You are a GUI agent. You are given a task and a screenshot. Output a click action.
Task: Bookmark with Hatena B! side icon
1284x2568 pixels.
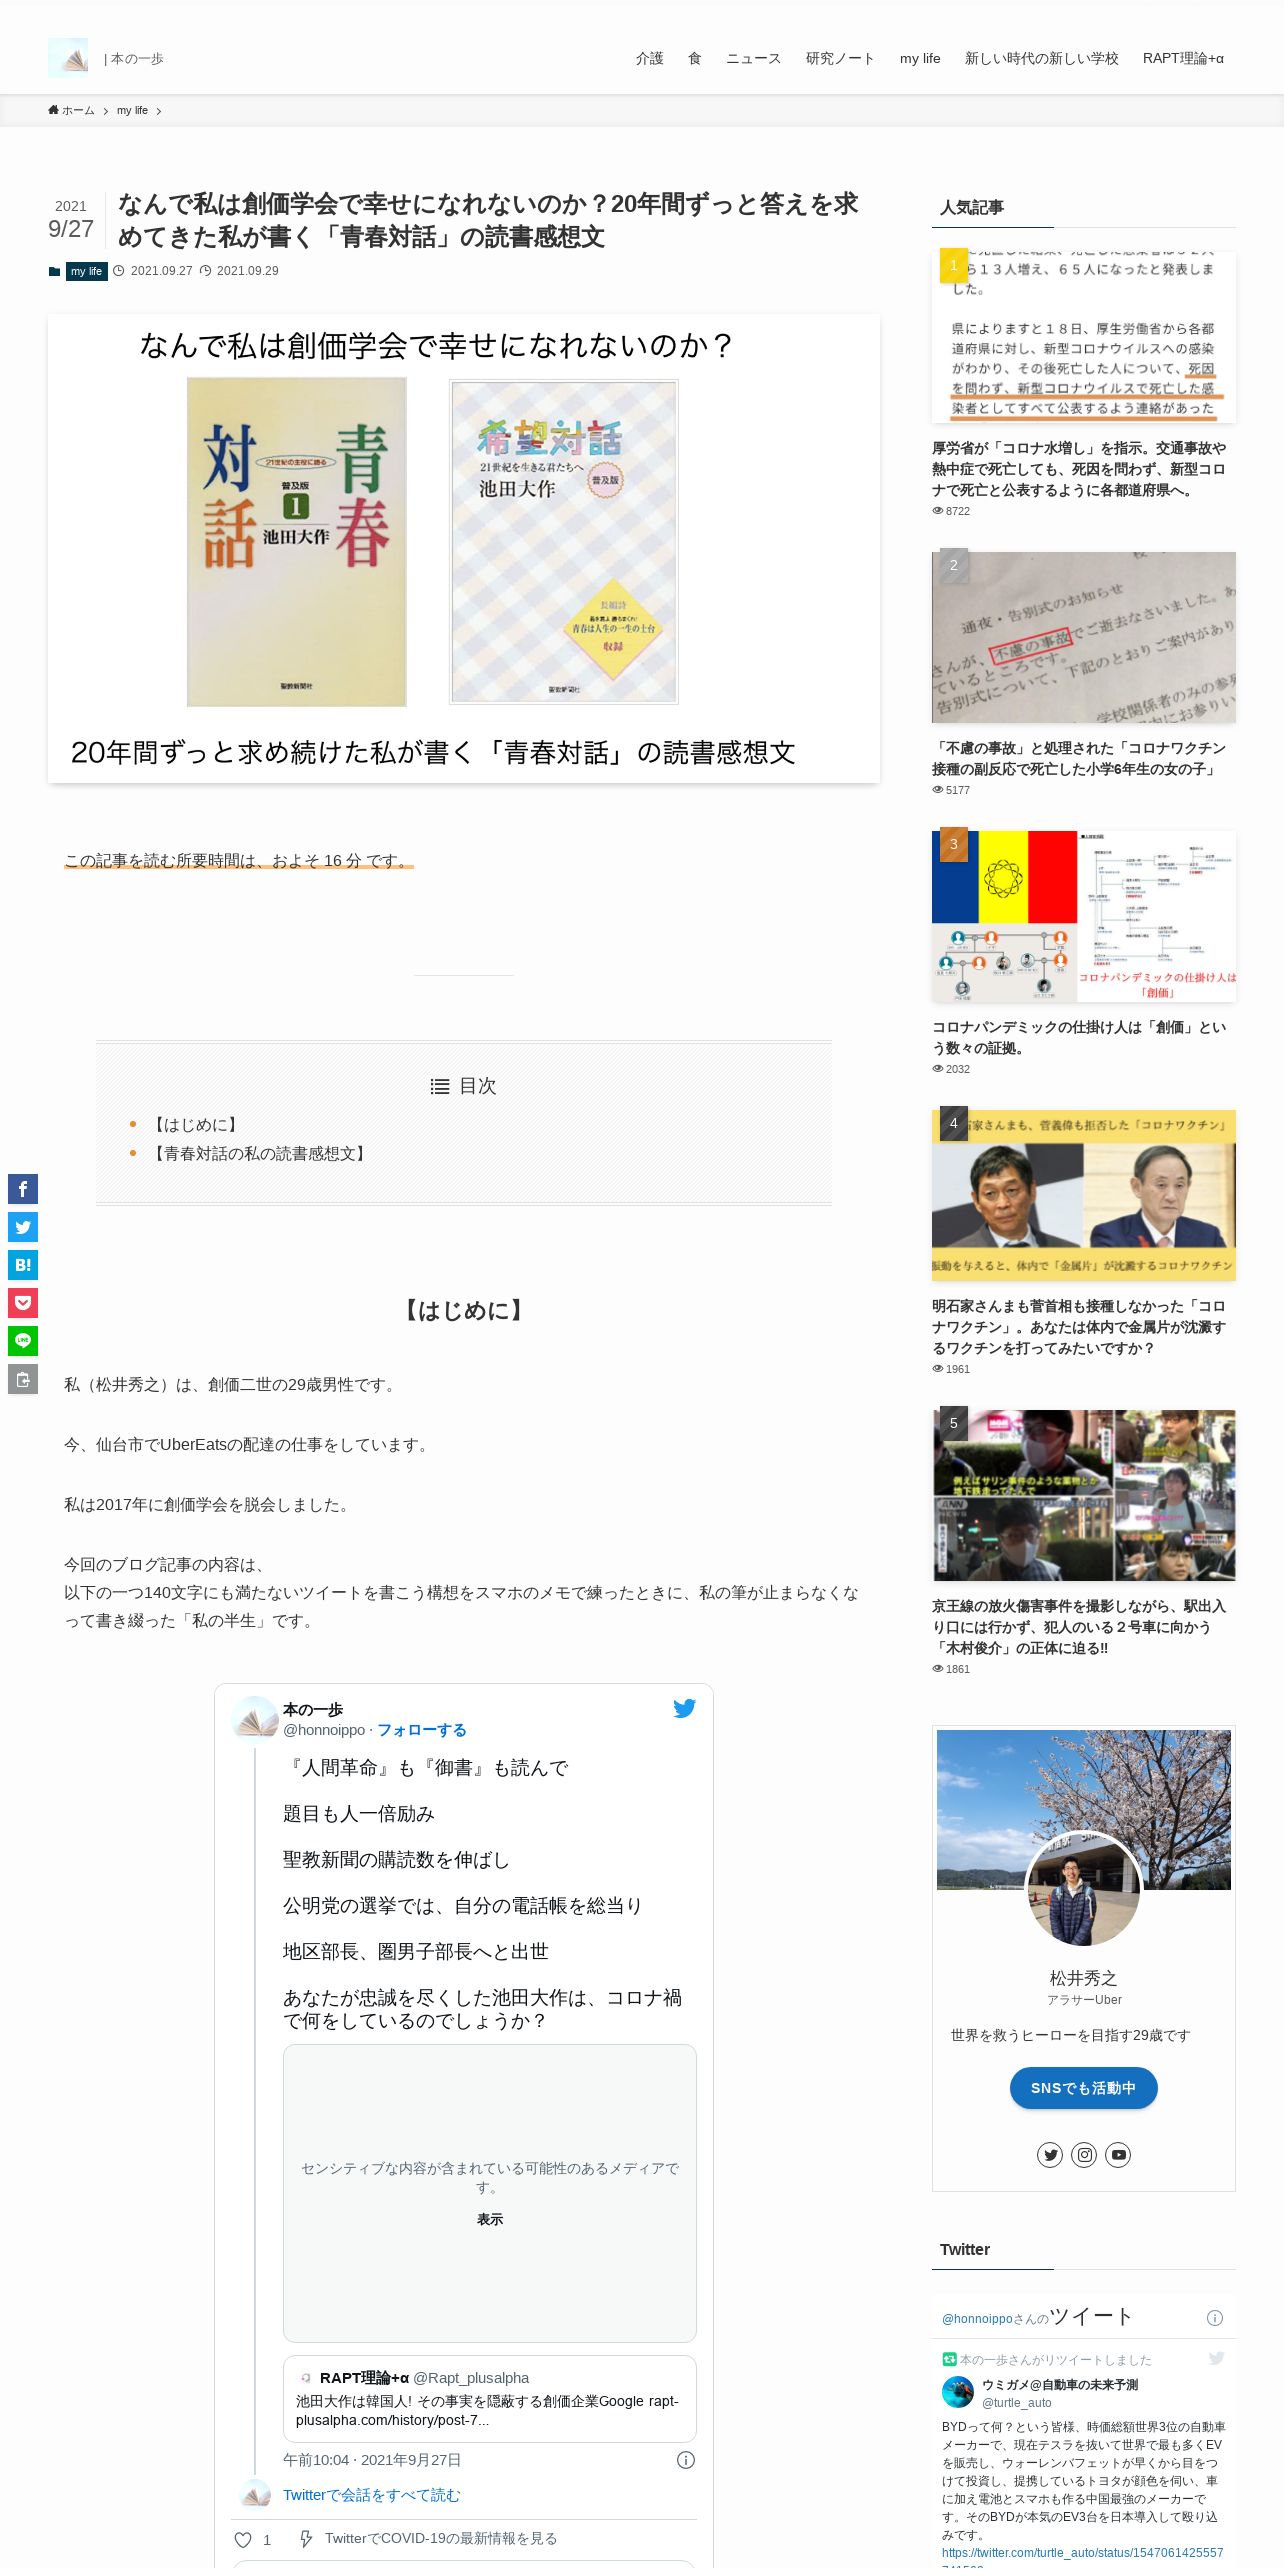pos(23,1265)
